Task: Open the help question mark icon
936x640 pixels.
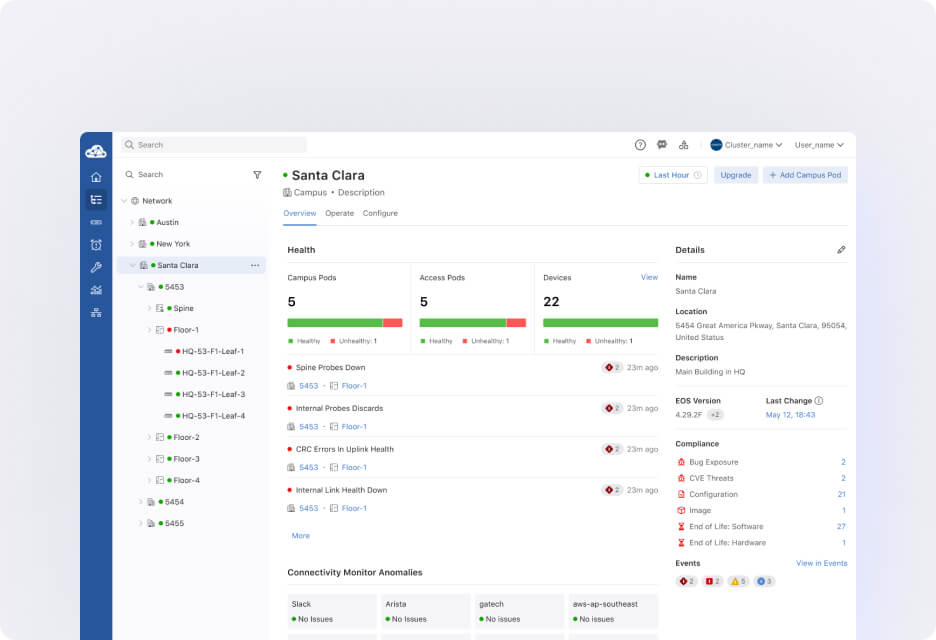Action: tap(640, 145)
